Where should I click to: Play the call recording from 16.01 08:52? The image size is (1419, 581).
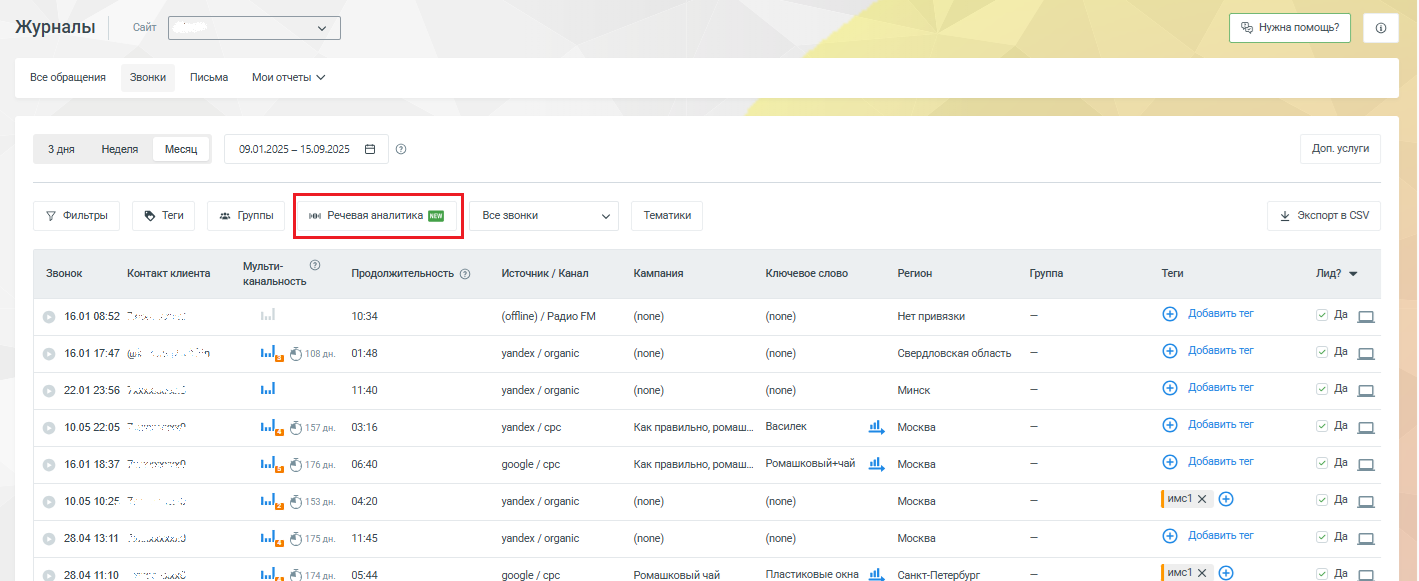click(49, 317)
